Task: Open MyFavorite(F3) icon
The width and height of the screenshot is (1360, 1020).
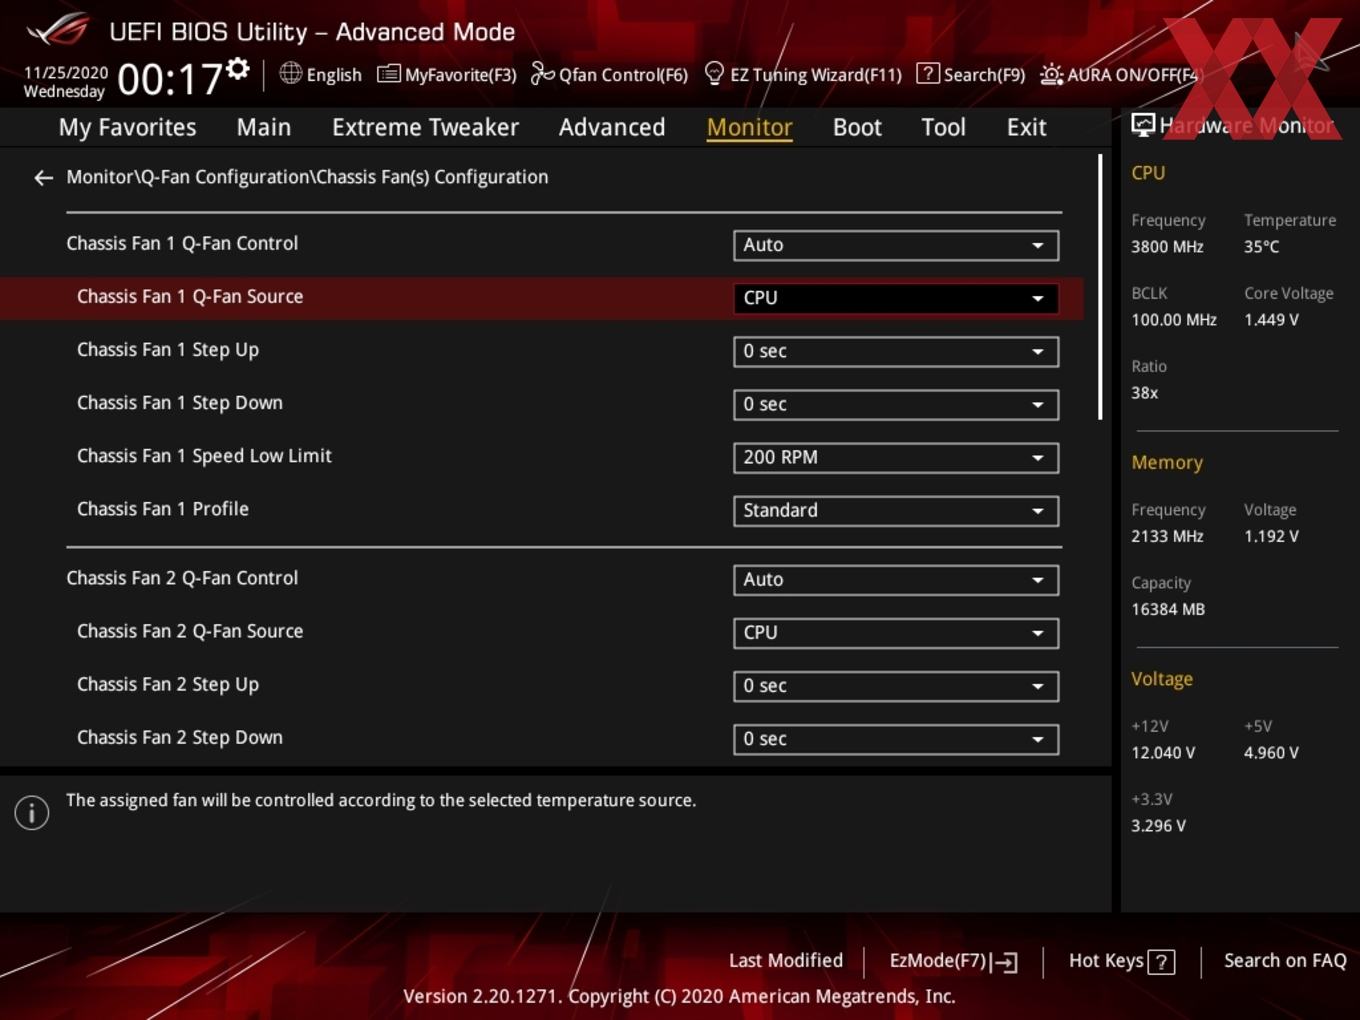Action: 388,74
